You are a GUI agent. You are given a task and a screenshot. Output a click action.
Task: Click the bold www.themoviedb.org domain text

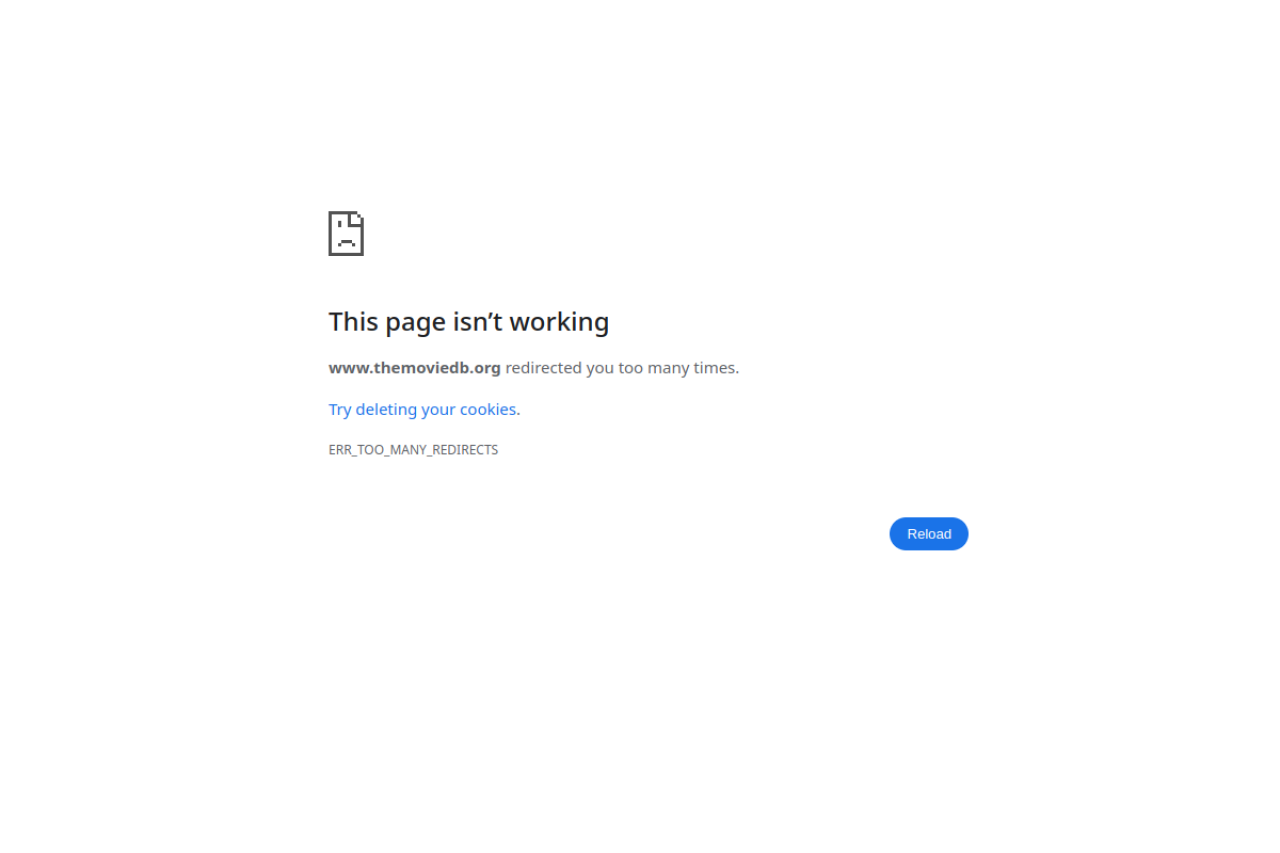coord(414,368)
